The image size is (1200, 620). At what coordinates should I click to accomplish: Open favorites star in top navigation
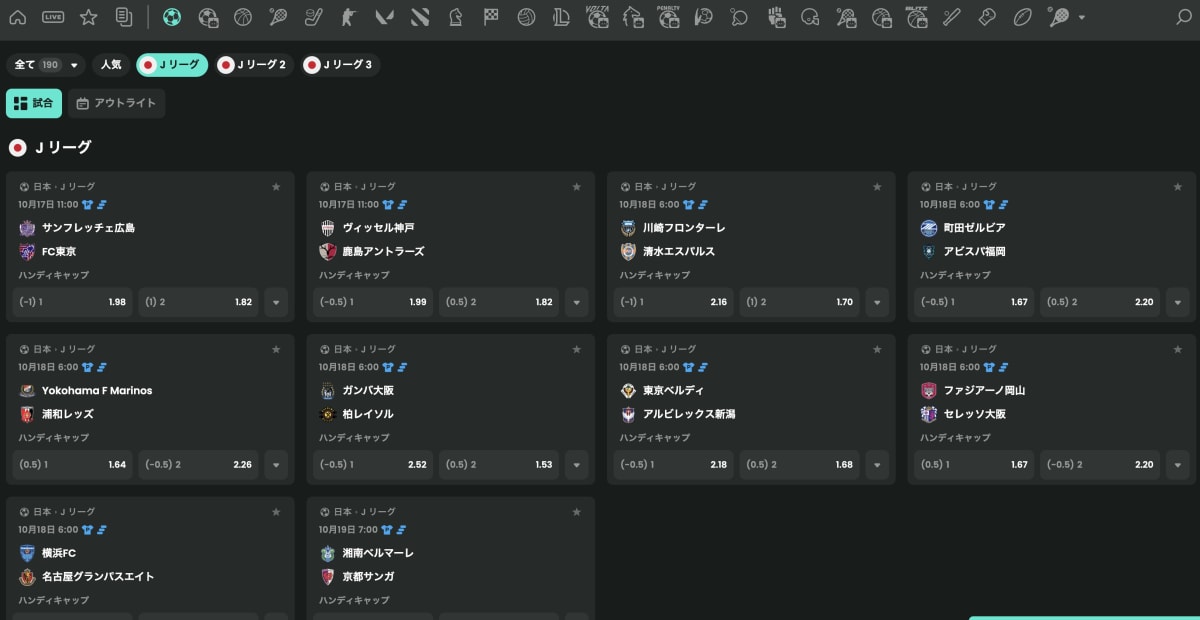88,17
